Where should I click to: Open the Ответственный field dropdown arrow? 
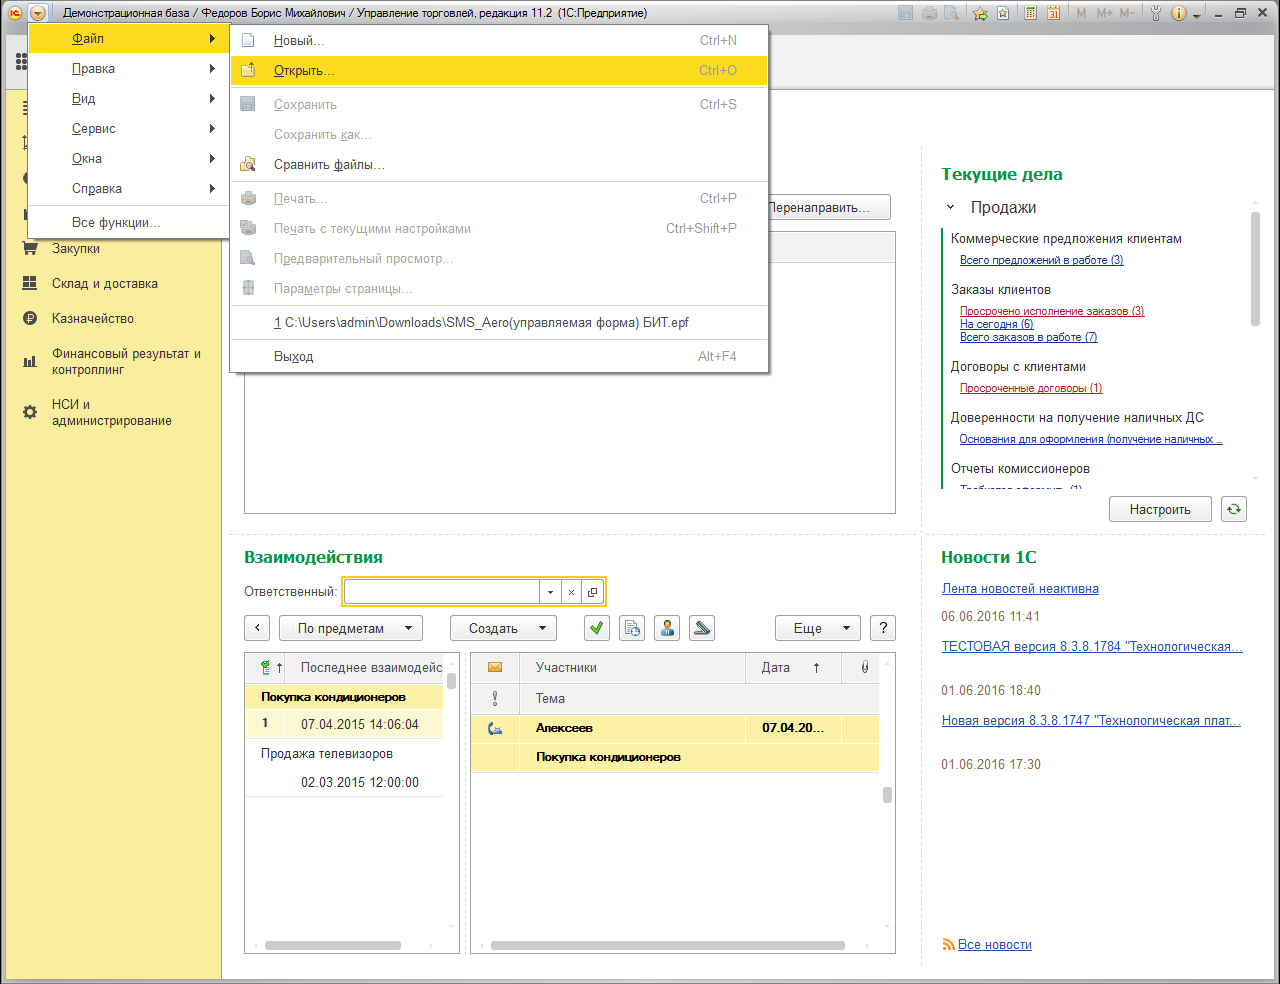tap(550, 592)
